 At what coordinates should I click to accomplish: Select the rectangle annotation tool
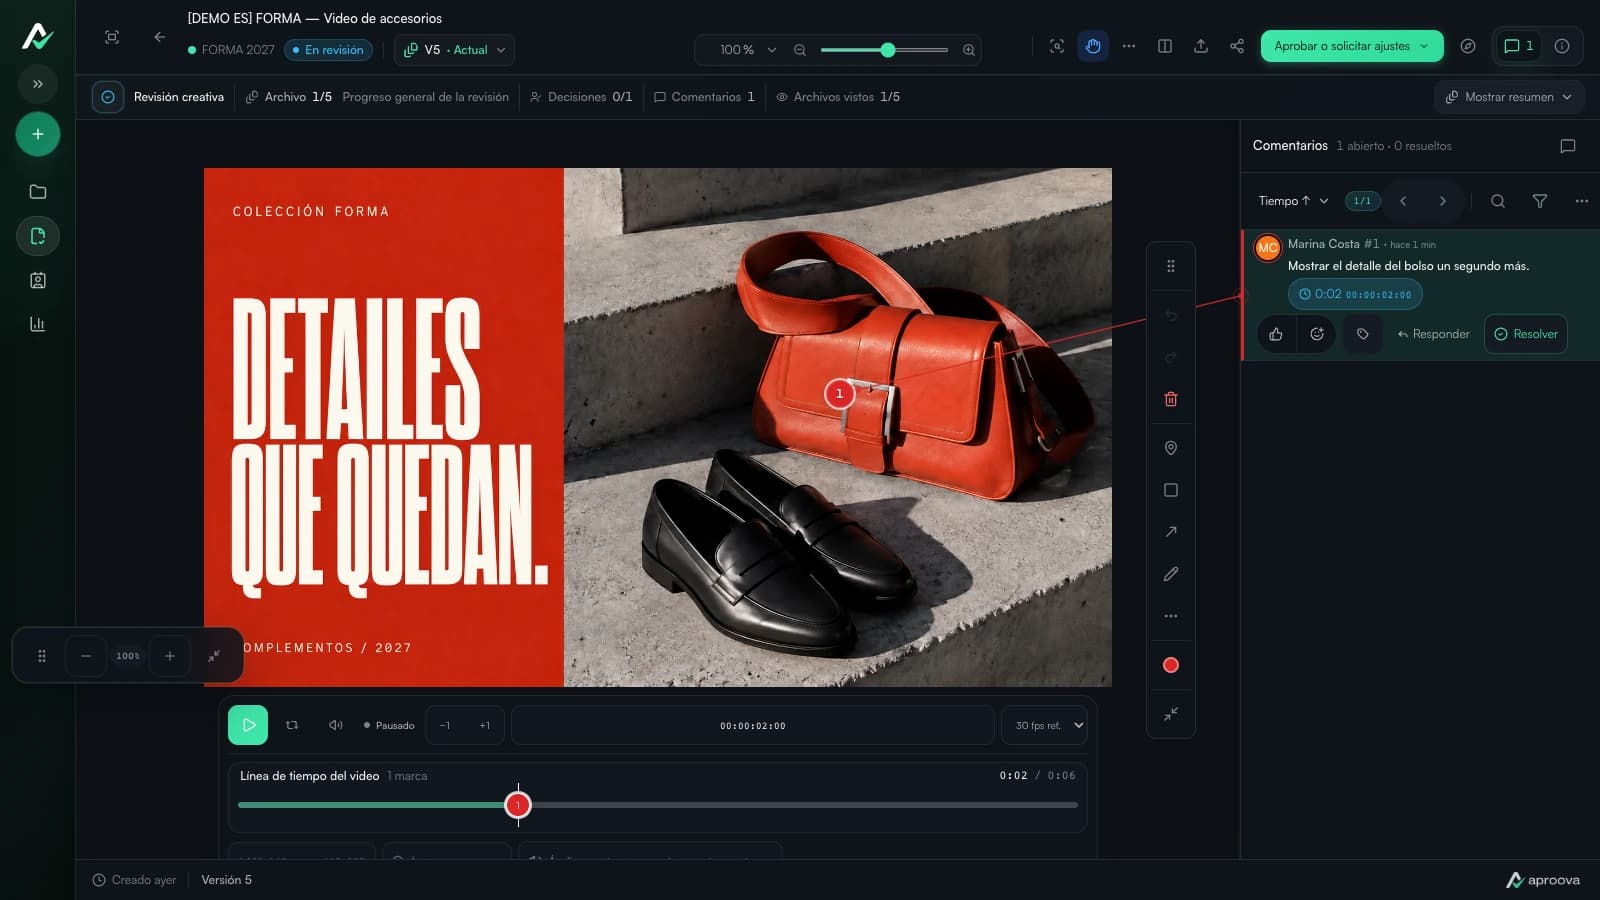coord(1171,490)
